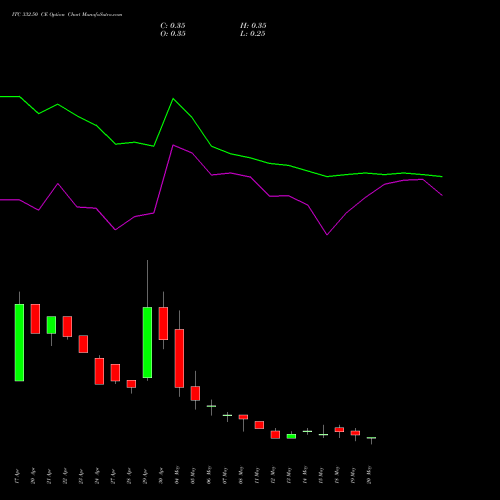Select the red candle for 30 Apr

click(x=163, y=323)
